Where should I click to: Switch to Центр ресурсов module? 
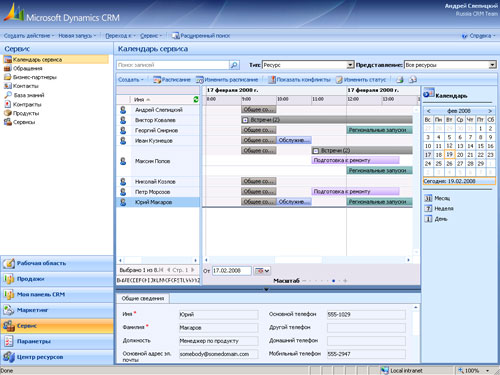point(57,357)
